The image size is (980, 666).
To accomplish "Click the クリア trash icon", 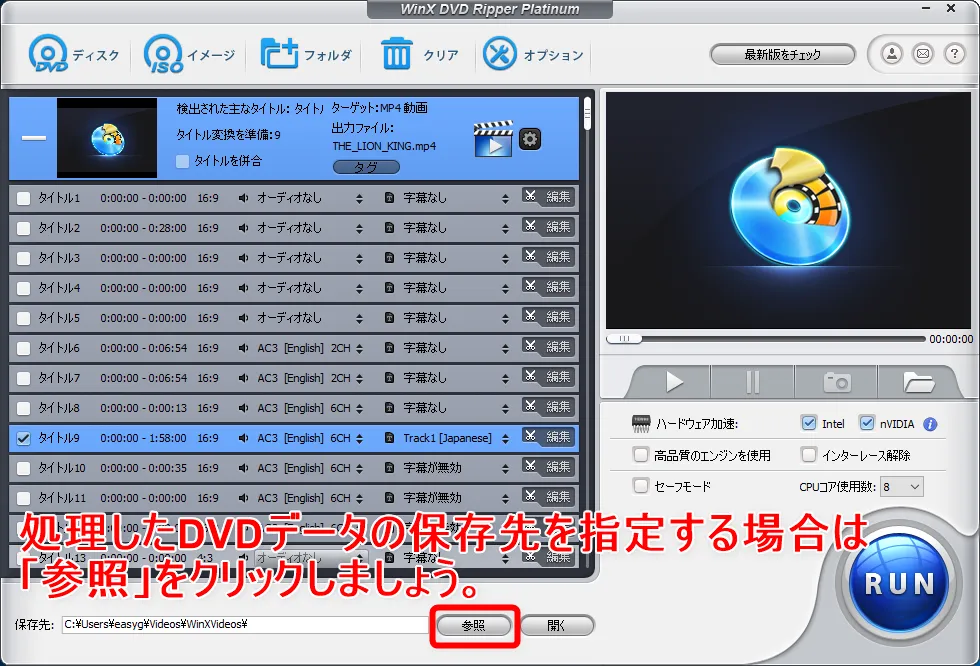I will tap(396, 54).
